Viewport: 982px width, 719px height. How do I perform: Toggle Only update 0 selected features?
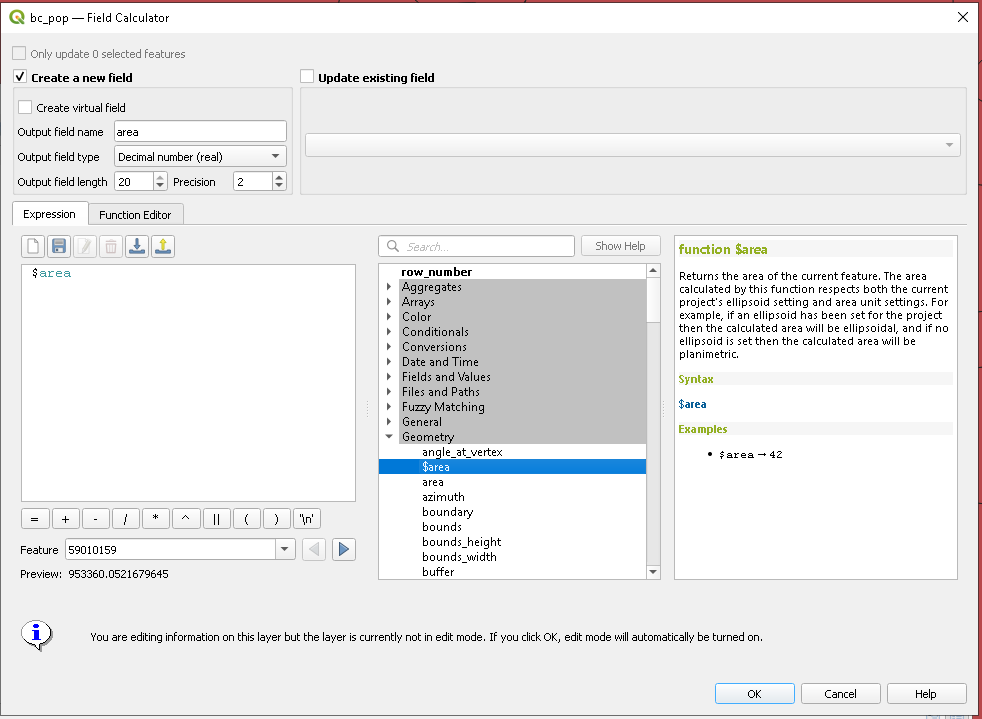19,53
